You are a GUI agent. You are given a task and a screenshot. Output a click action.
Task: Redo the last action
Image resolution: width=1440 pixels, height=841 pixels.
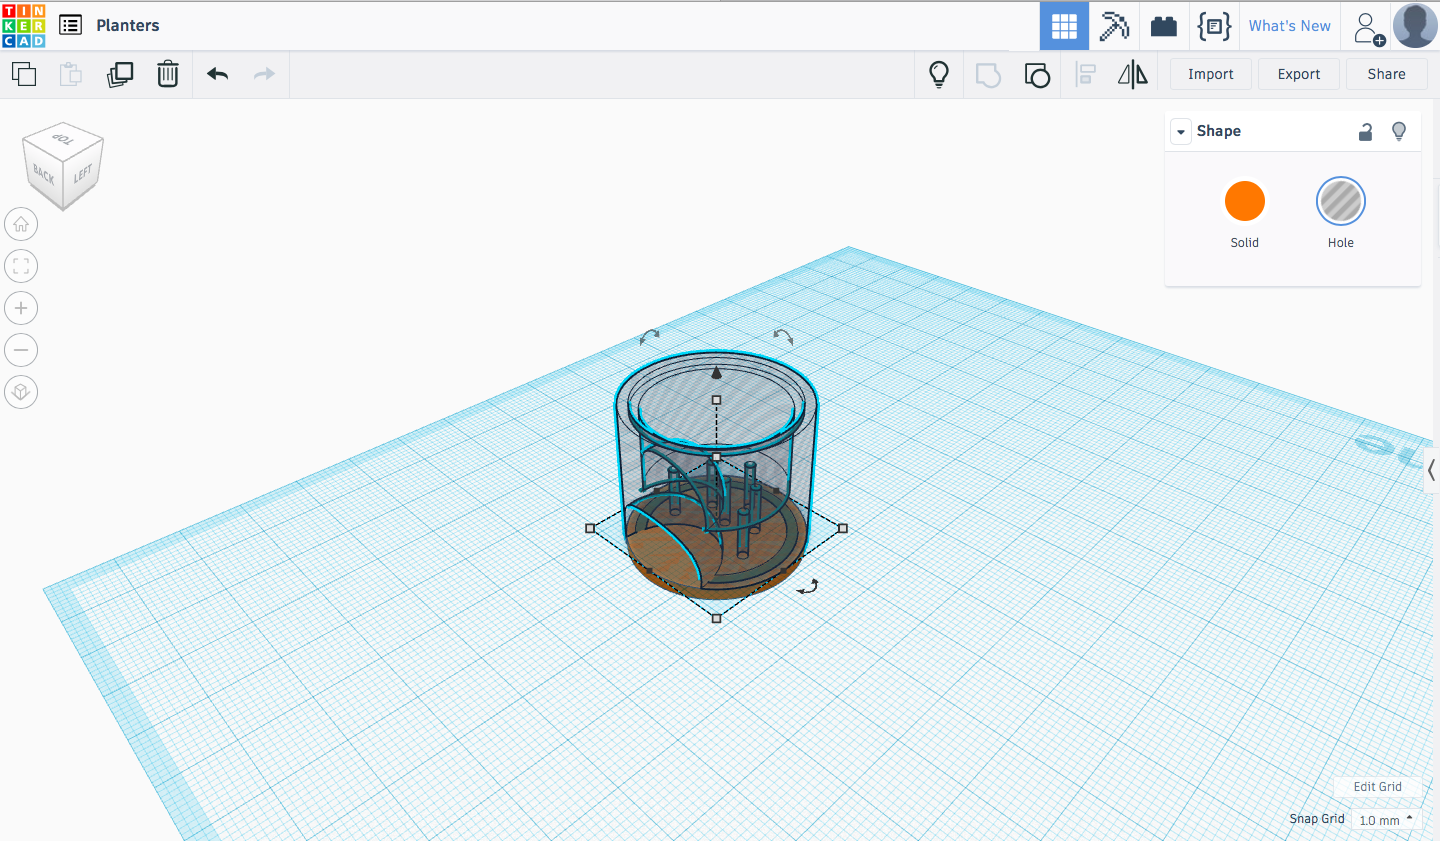pos(264,74)
